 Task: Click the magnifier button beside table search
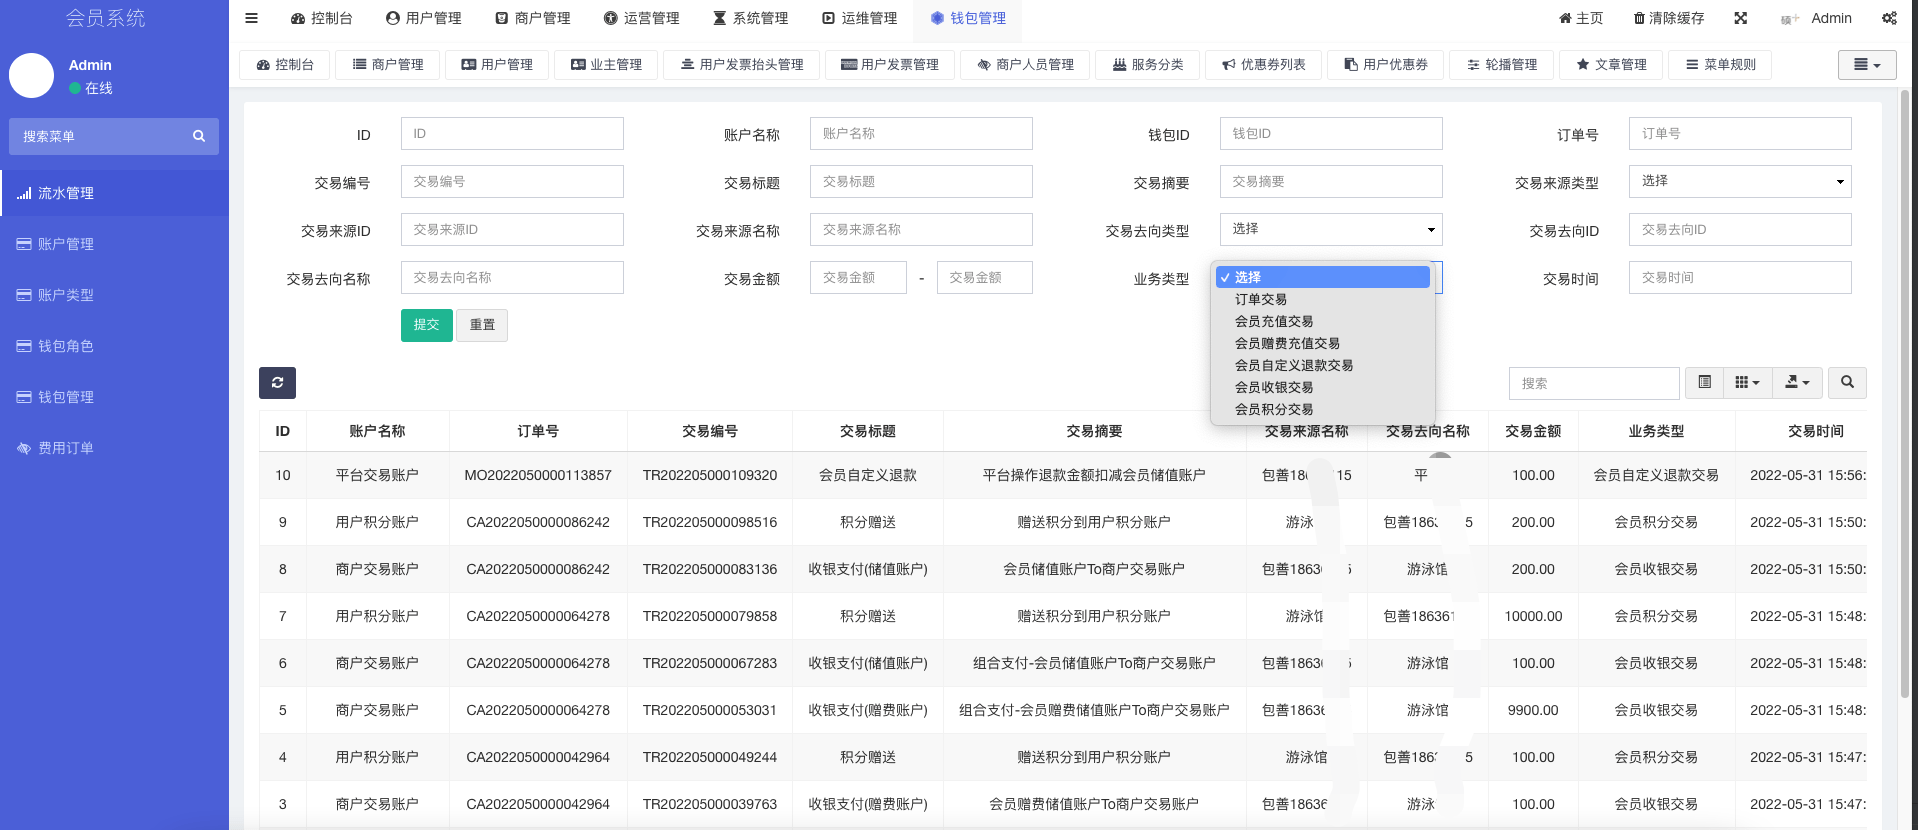(x=1847, y=382)
